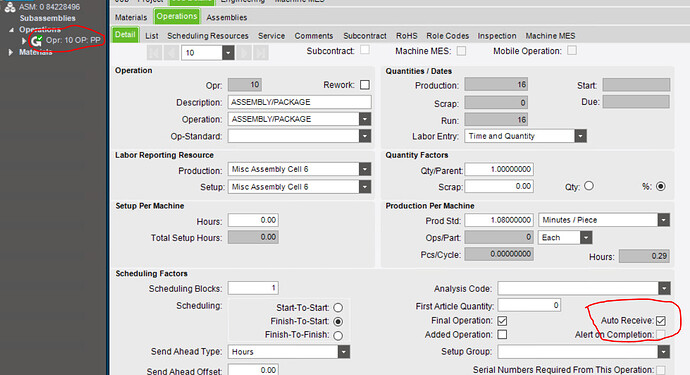The width and height of the screenshot is (690, 375).
Task: Open the Subcontract sub-tab
Action: click(x=365, y=36)
